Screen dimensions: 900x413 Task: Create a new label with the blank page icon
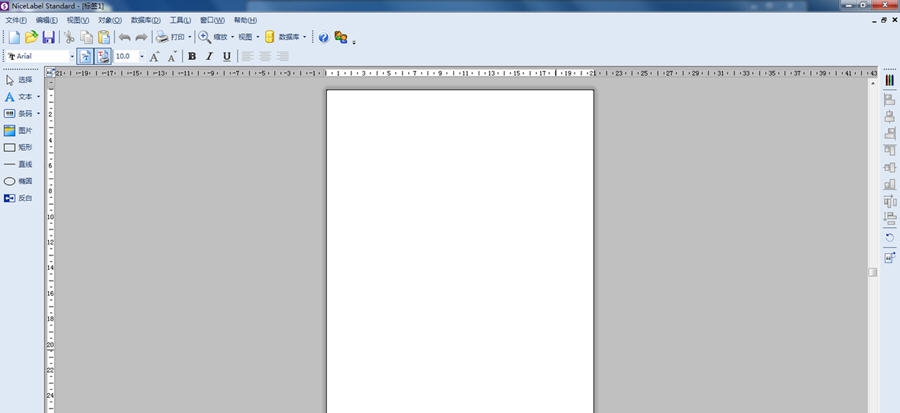point(14,37)
